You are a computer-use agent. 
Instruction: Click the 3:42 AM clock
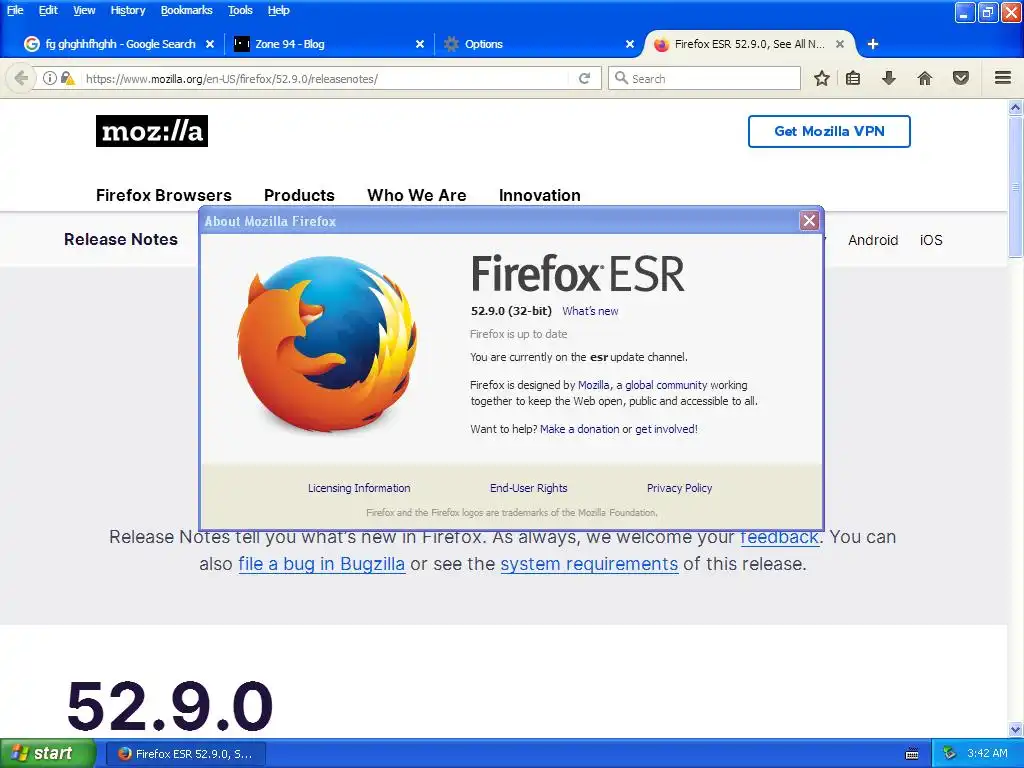(987, 753)
